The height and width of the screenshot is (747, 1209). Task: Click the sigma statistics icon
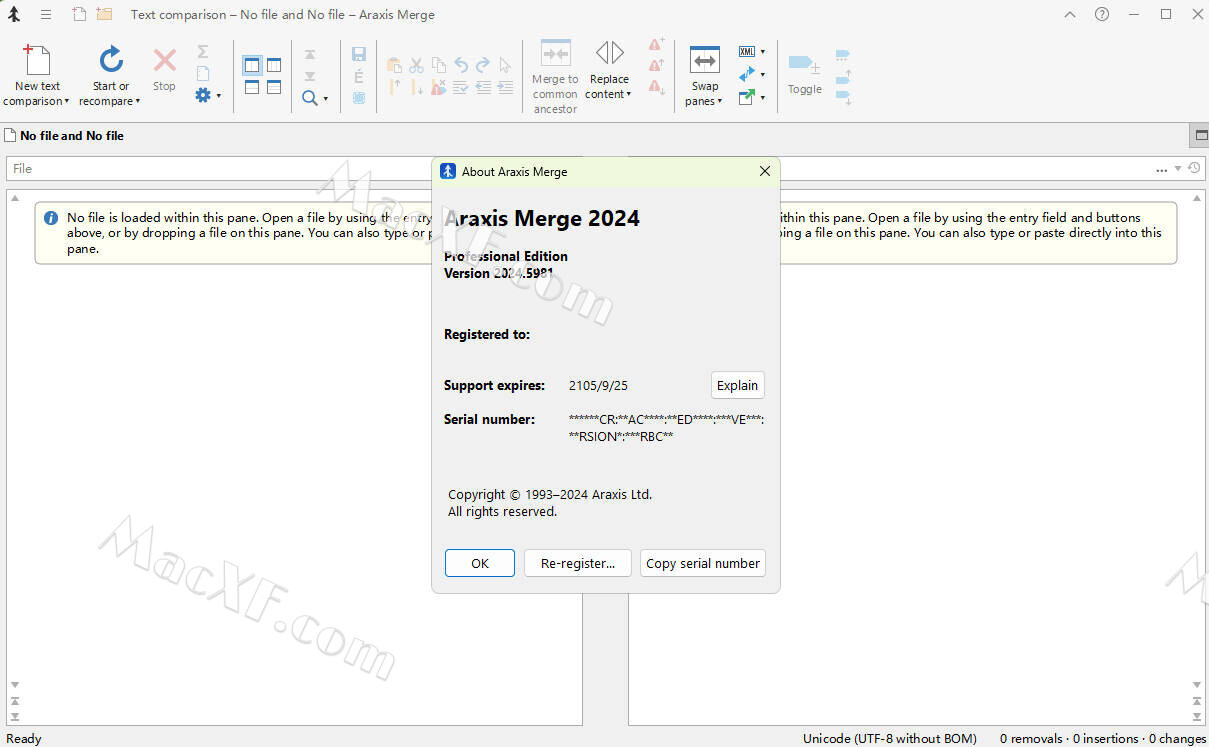pyautogui.click(x=203, y=51)
